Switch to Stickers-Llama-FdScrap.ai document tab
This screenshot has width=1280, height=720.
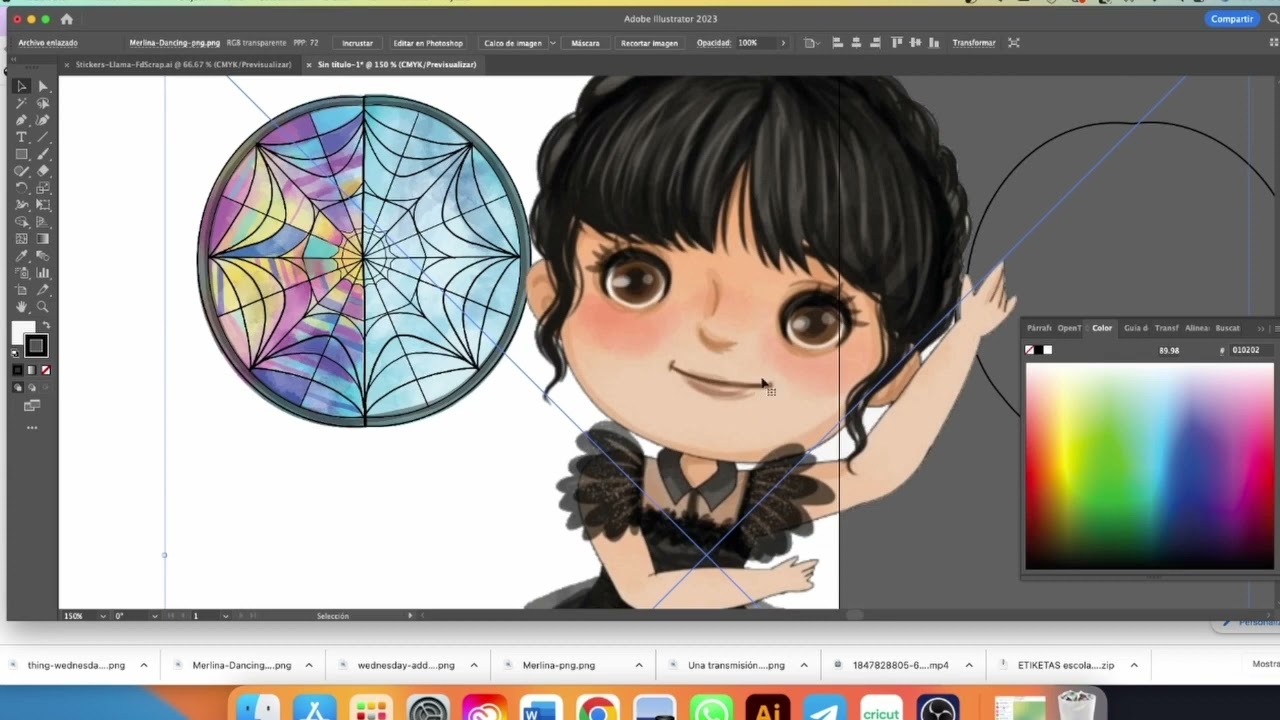(x=183, y=65)
